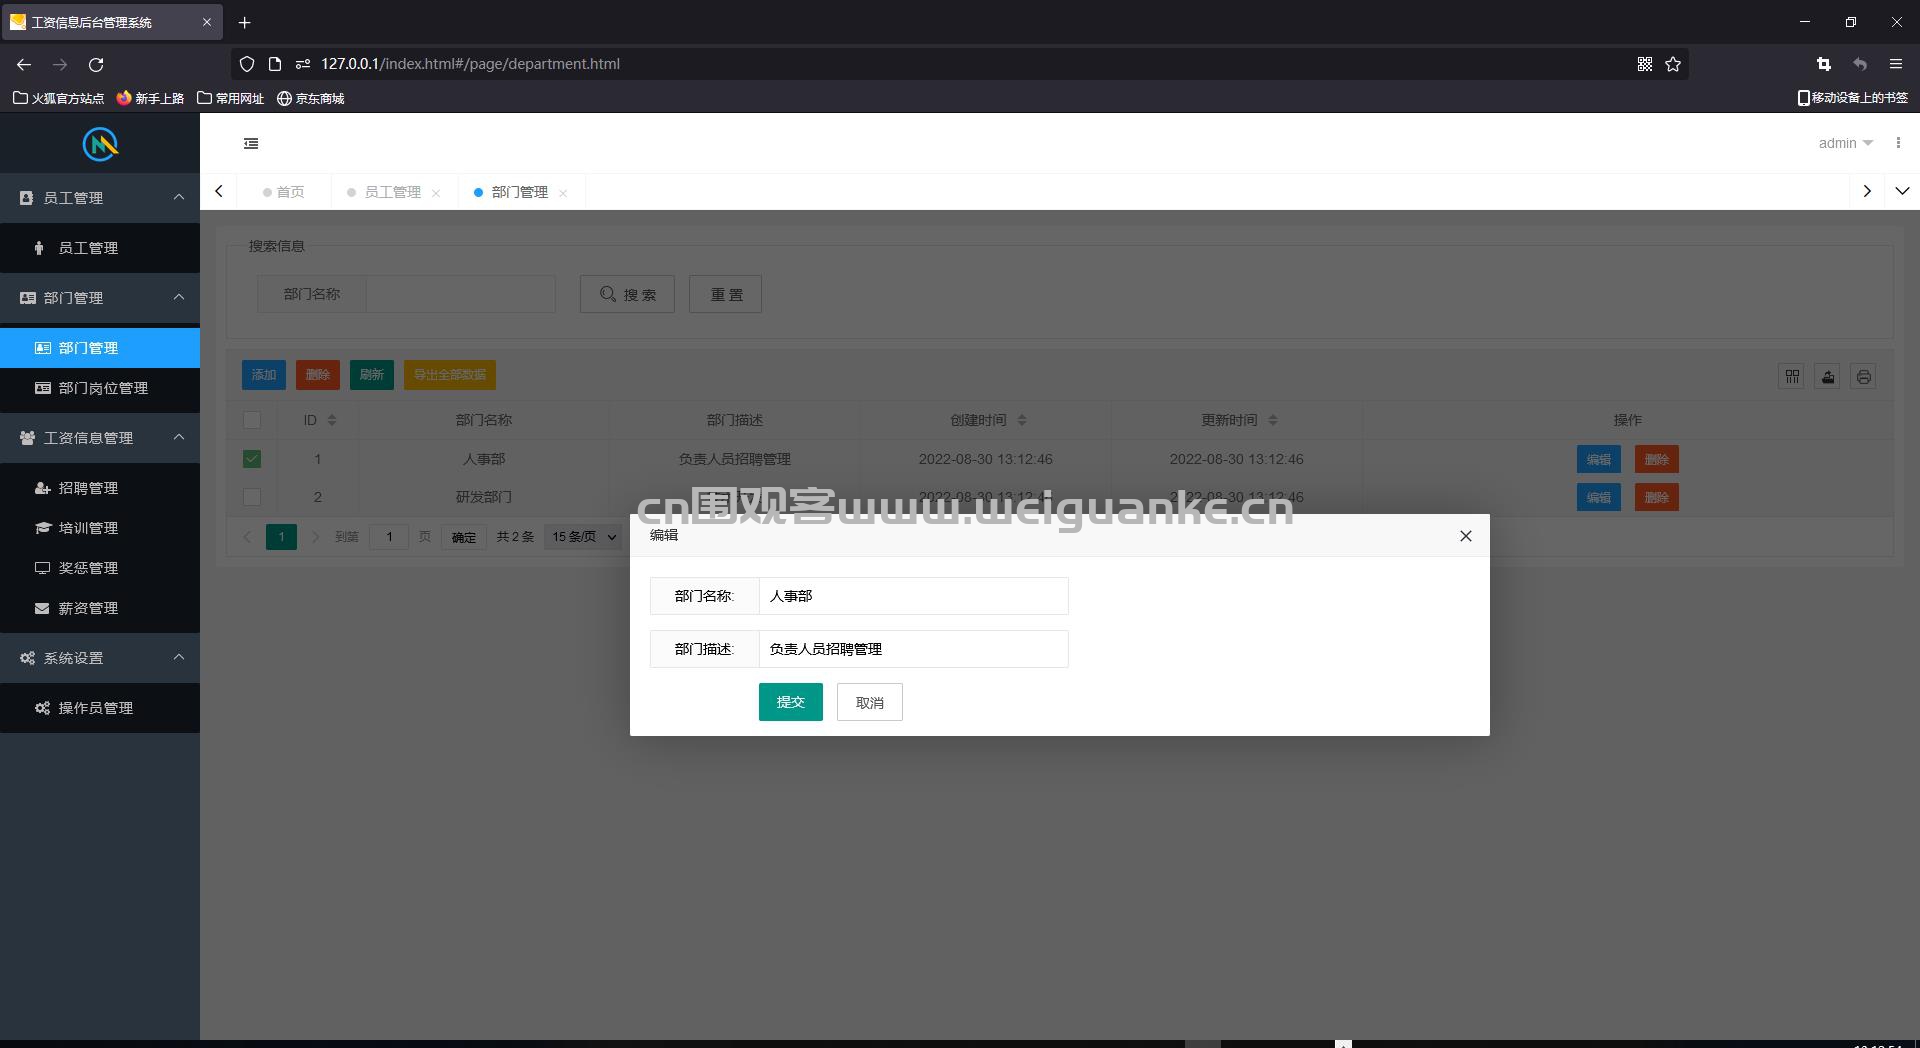1920x1048 pixels.
Task: Reload the page in browser
Action: (x=96, y=64)
